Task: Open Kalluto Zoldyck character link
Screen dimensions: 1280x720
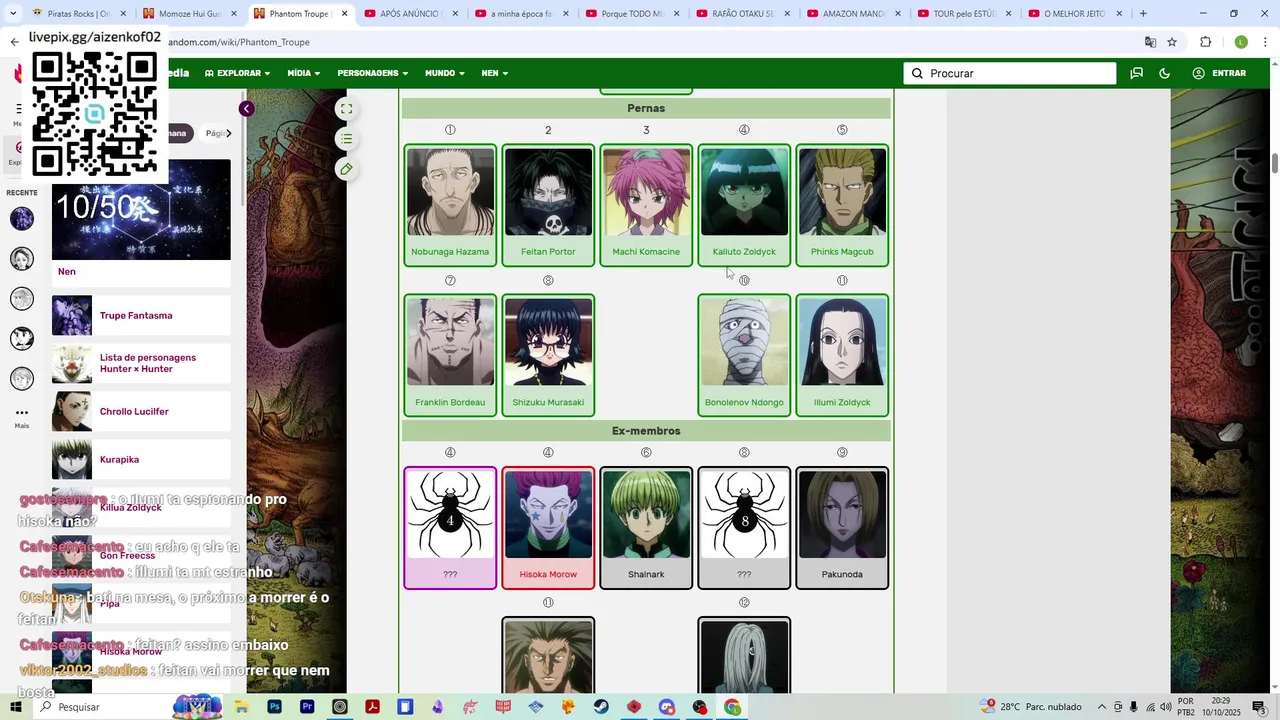Action: [x=744, y=252]
